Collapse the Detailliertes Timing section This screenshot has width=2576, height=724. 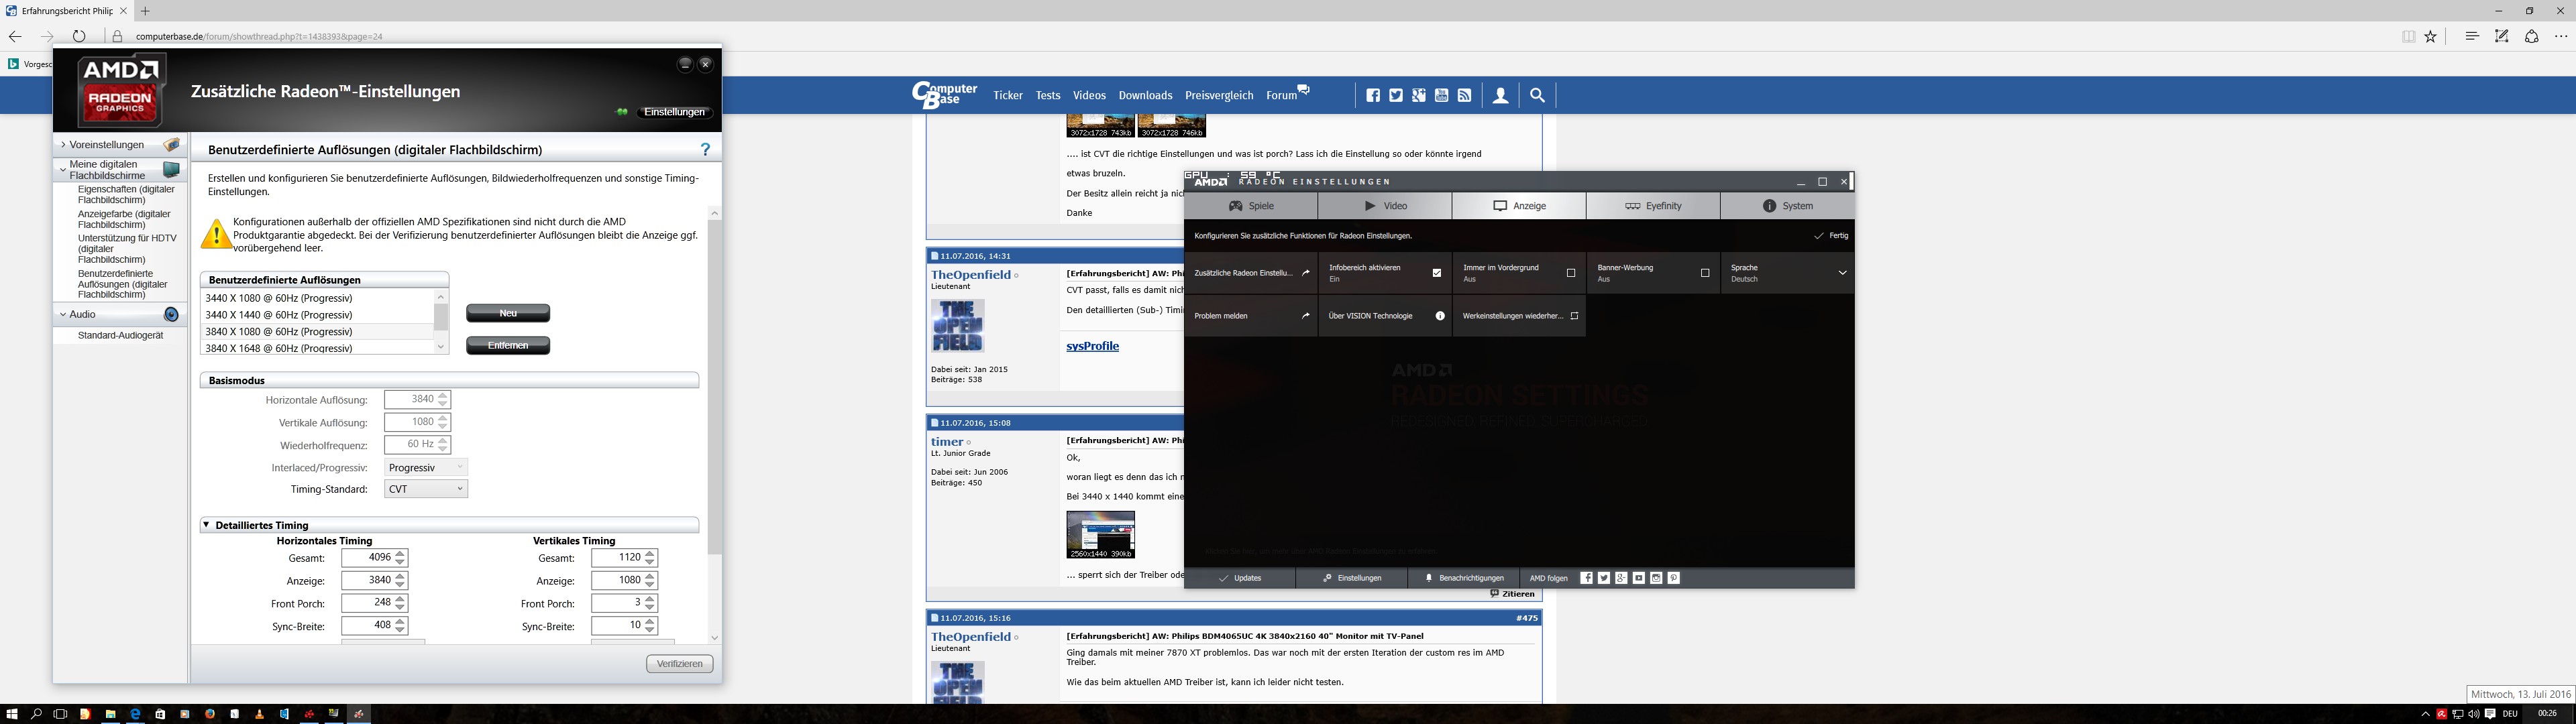[x=206, y=525]
